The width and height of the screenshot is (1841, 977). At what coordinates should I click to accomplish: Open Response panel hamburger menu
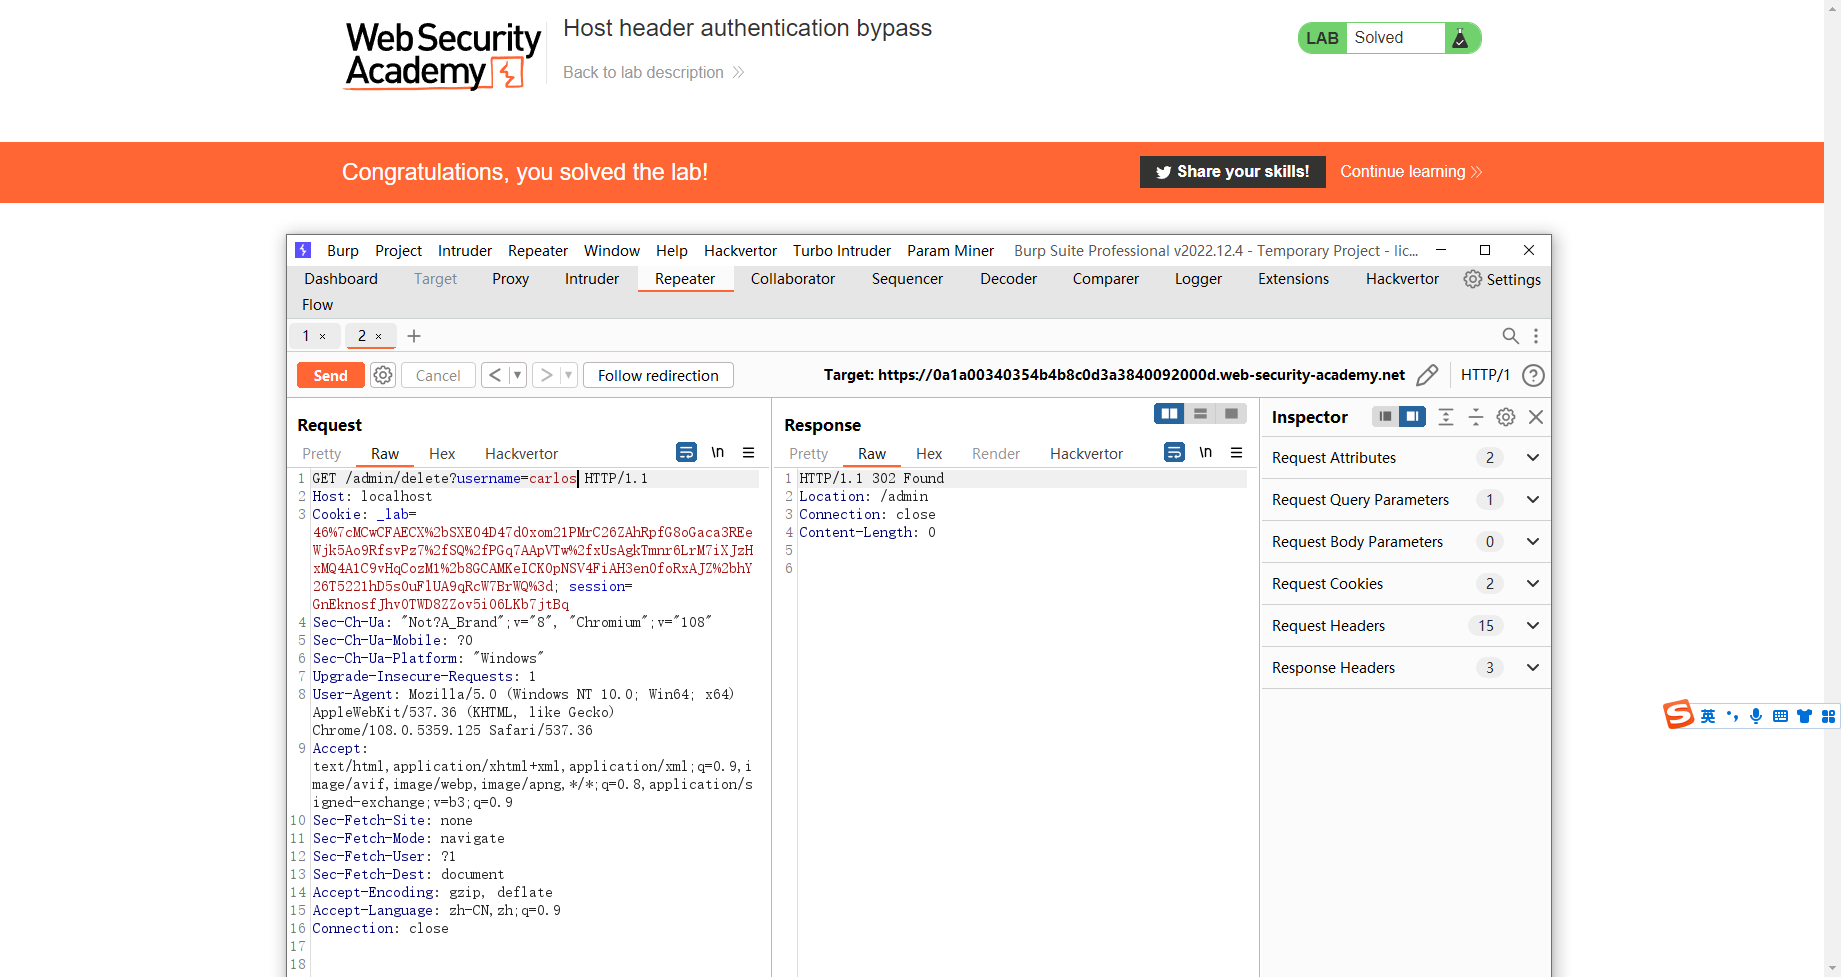click(1236, 453)
